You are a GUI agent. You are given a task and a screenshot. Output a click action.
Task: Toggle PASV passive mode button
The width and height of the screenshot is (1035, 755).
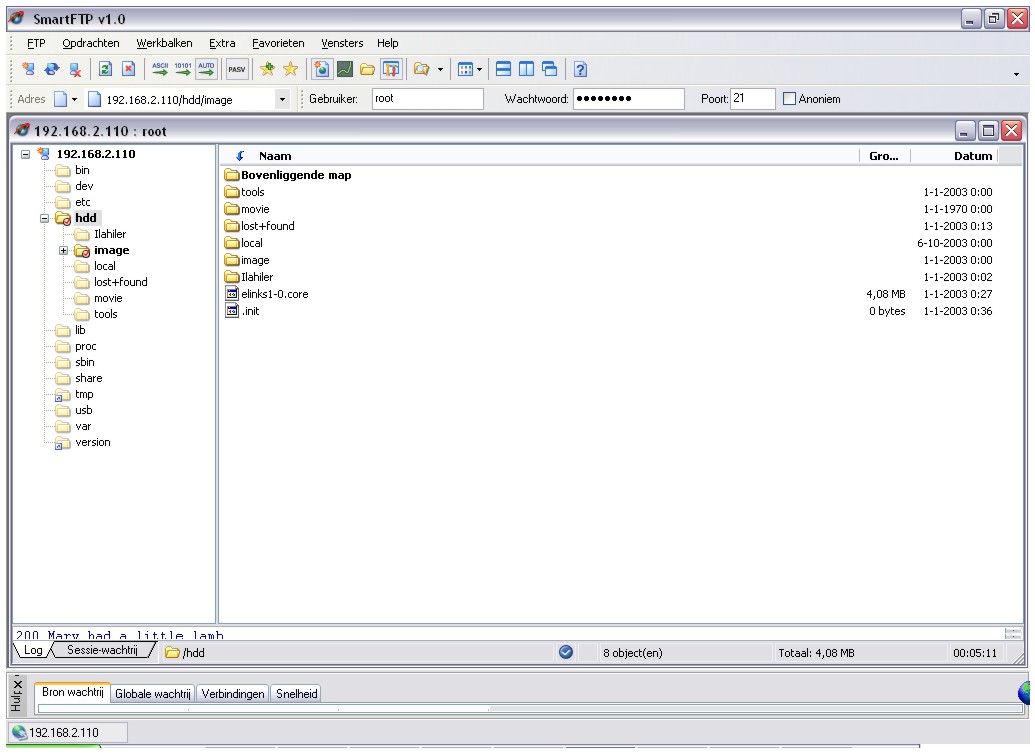[237, 69]
